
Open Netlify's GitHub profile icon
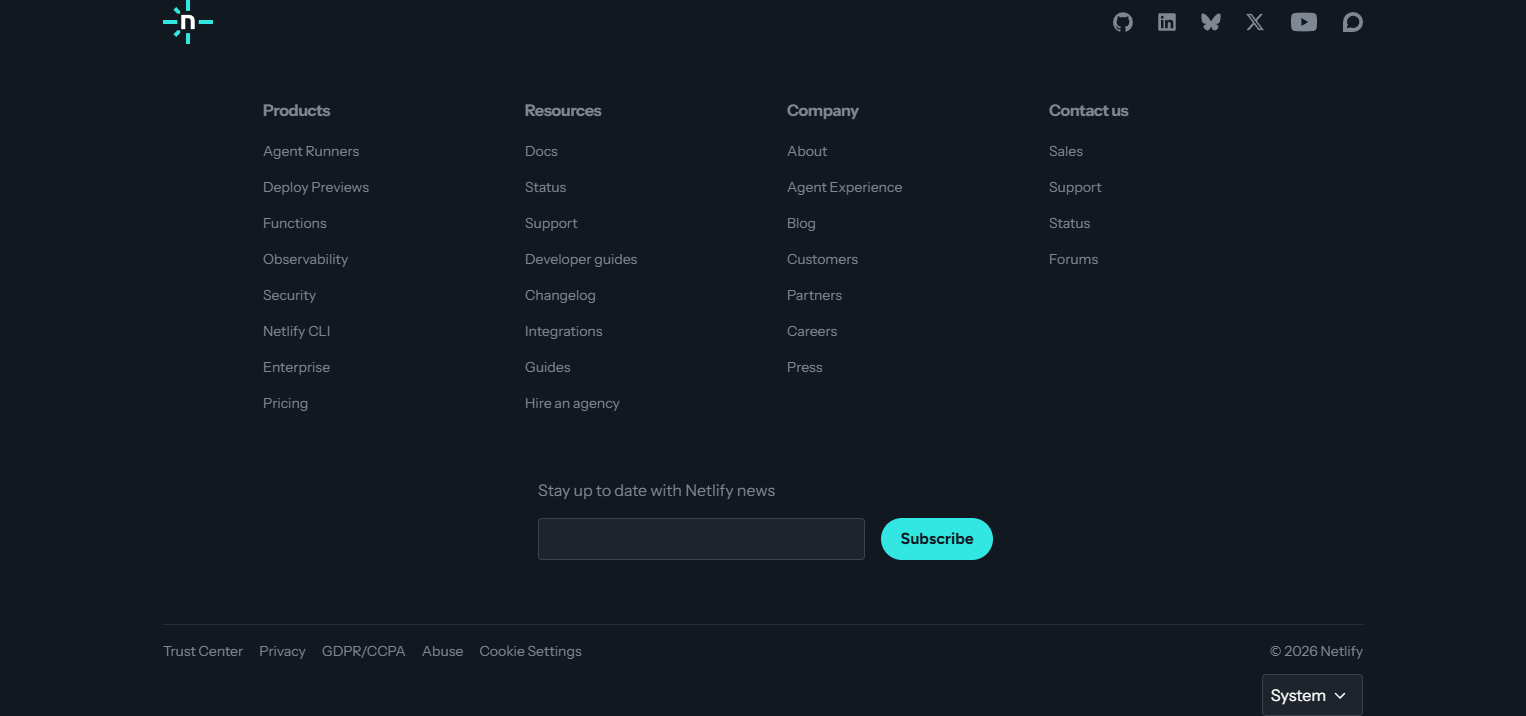(x=1123, y=22)
